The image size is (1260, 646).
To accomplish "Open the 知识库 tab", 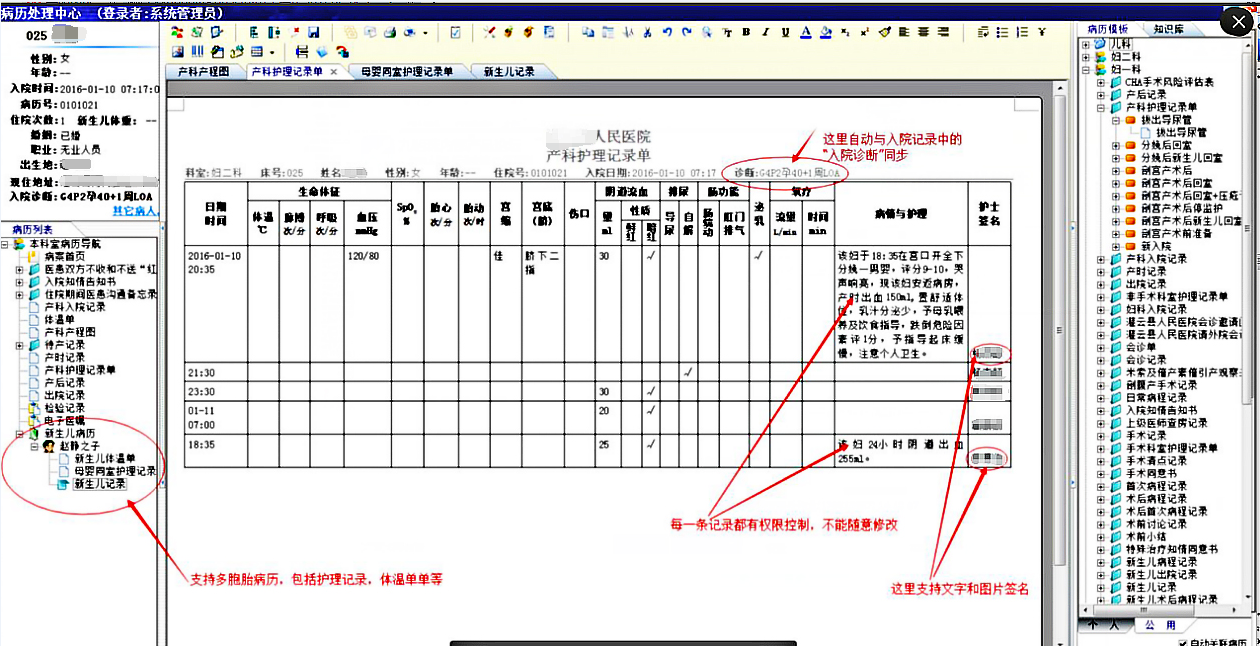I will (1169, 29).
